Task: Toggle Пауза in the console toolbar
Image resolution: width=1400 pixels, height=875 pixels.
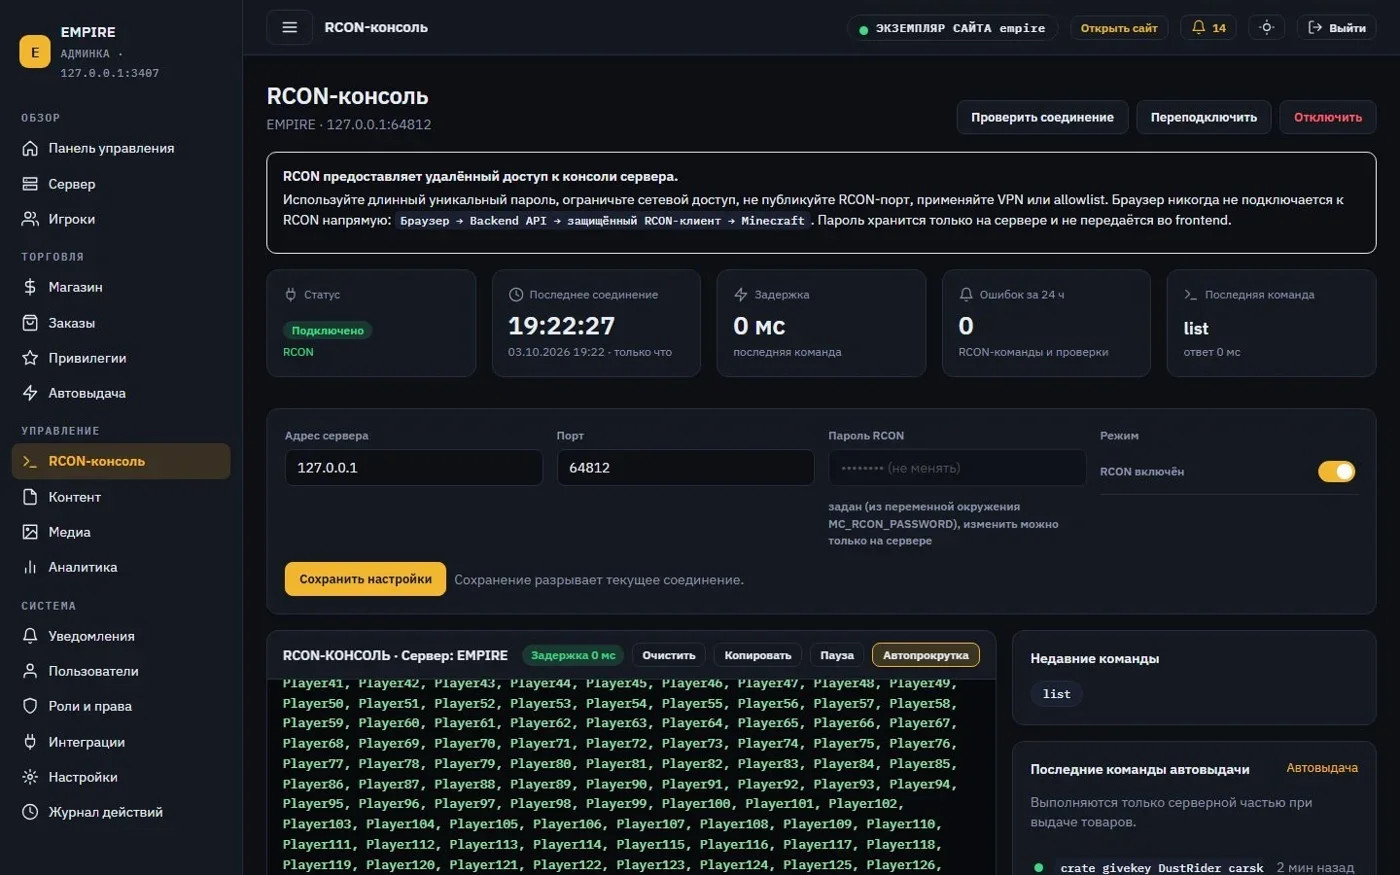Action: pyautogui.click(x=836, y=655)
